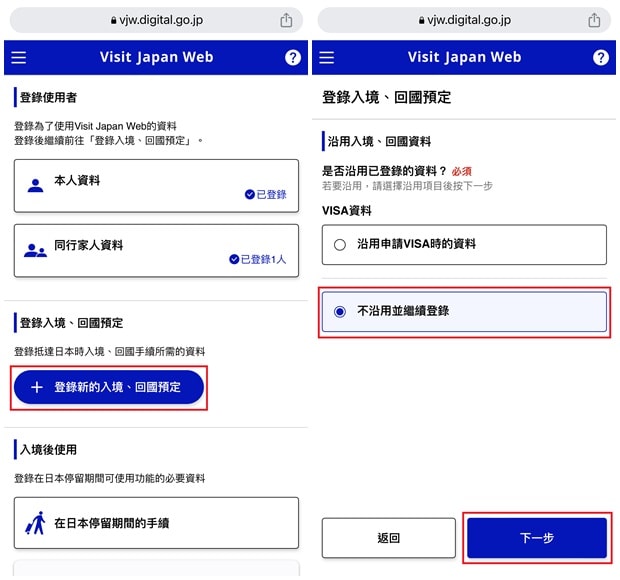
Task: Open 同行家人資料 card
Action: pyautogui.click(x=156, y=251)
